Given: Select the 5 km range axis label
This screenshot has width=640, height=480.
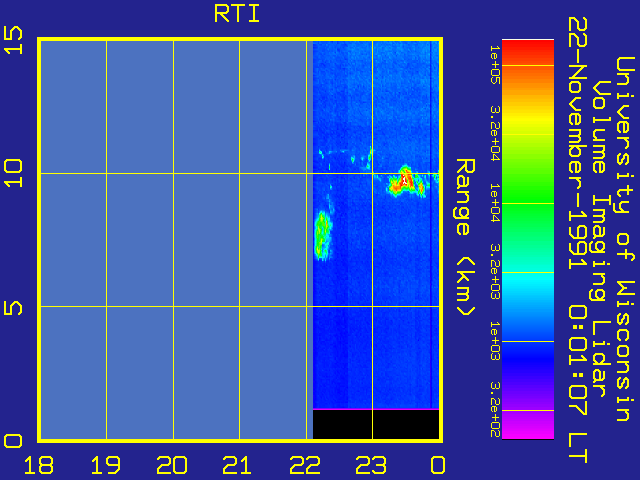Looking at the screenshot, I should [13, 308].
